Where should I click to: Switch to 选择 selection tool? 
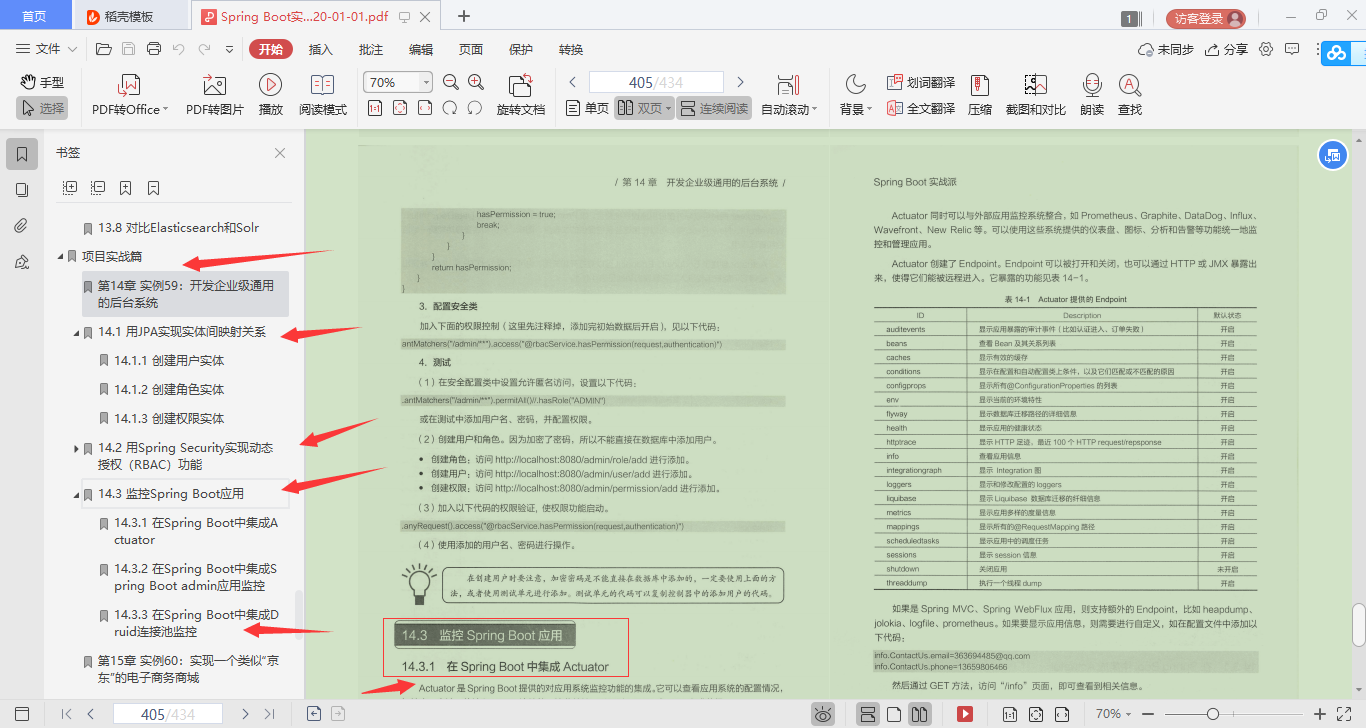[x=42, y=108]
